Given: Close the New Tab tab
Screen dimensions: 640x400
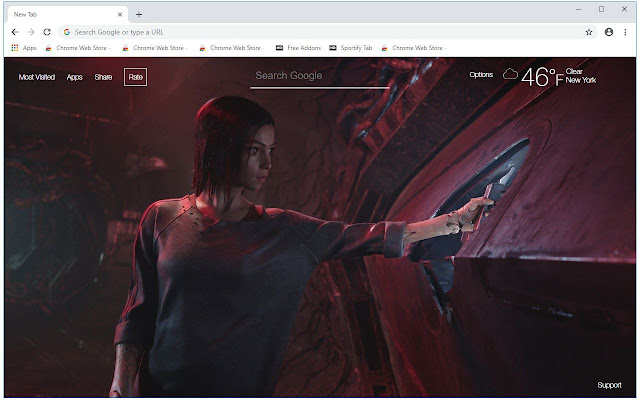Looking at the screenshot, I should [x=120, y=14].
